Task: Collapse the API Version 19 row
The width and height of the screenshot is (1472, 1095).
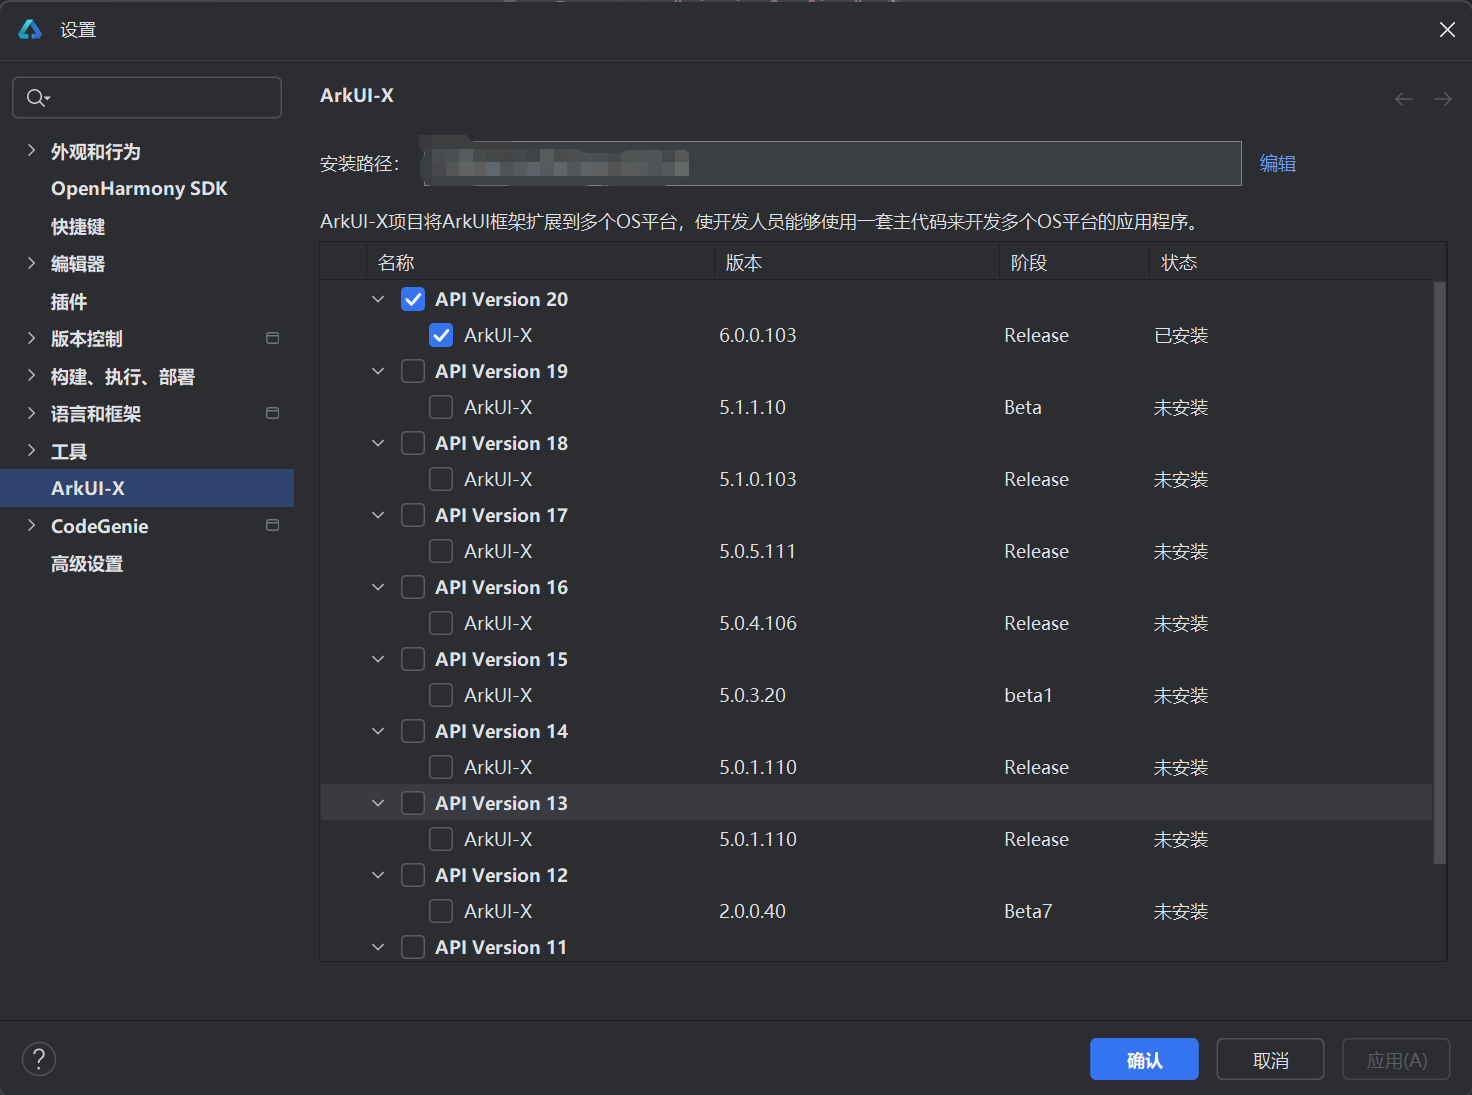Action: 378,371
